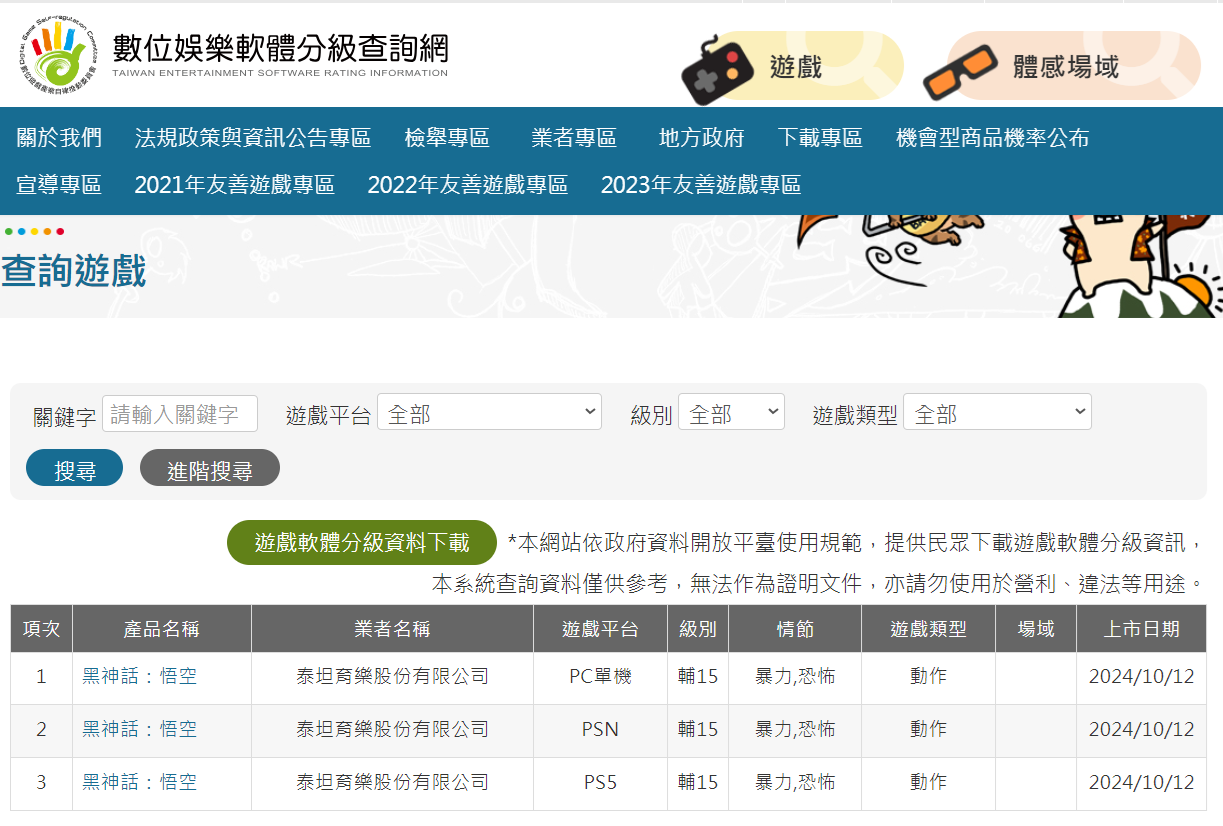The height and width of the screenshot is (826, 1223).
Task: Open the 關於我們 menu
Action: point(59,138)
